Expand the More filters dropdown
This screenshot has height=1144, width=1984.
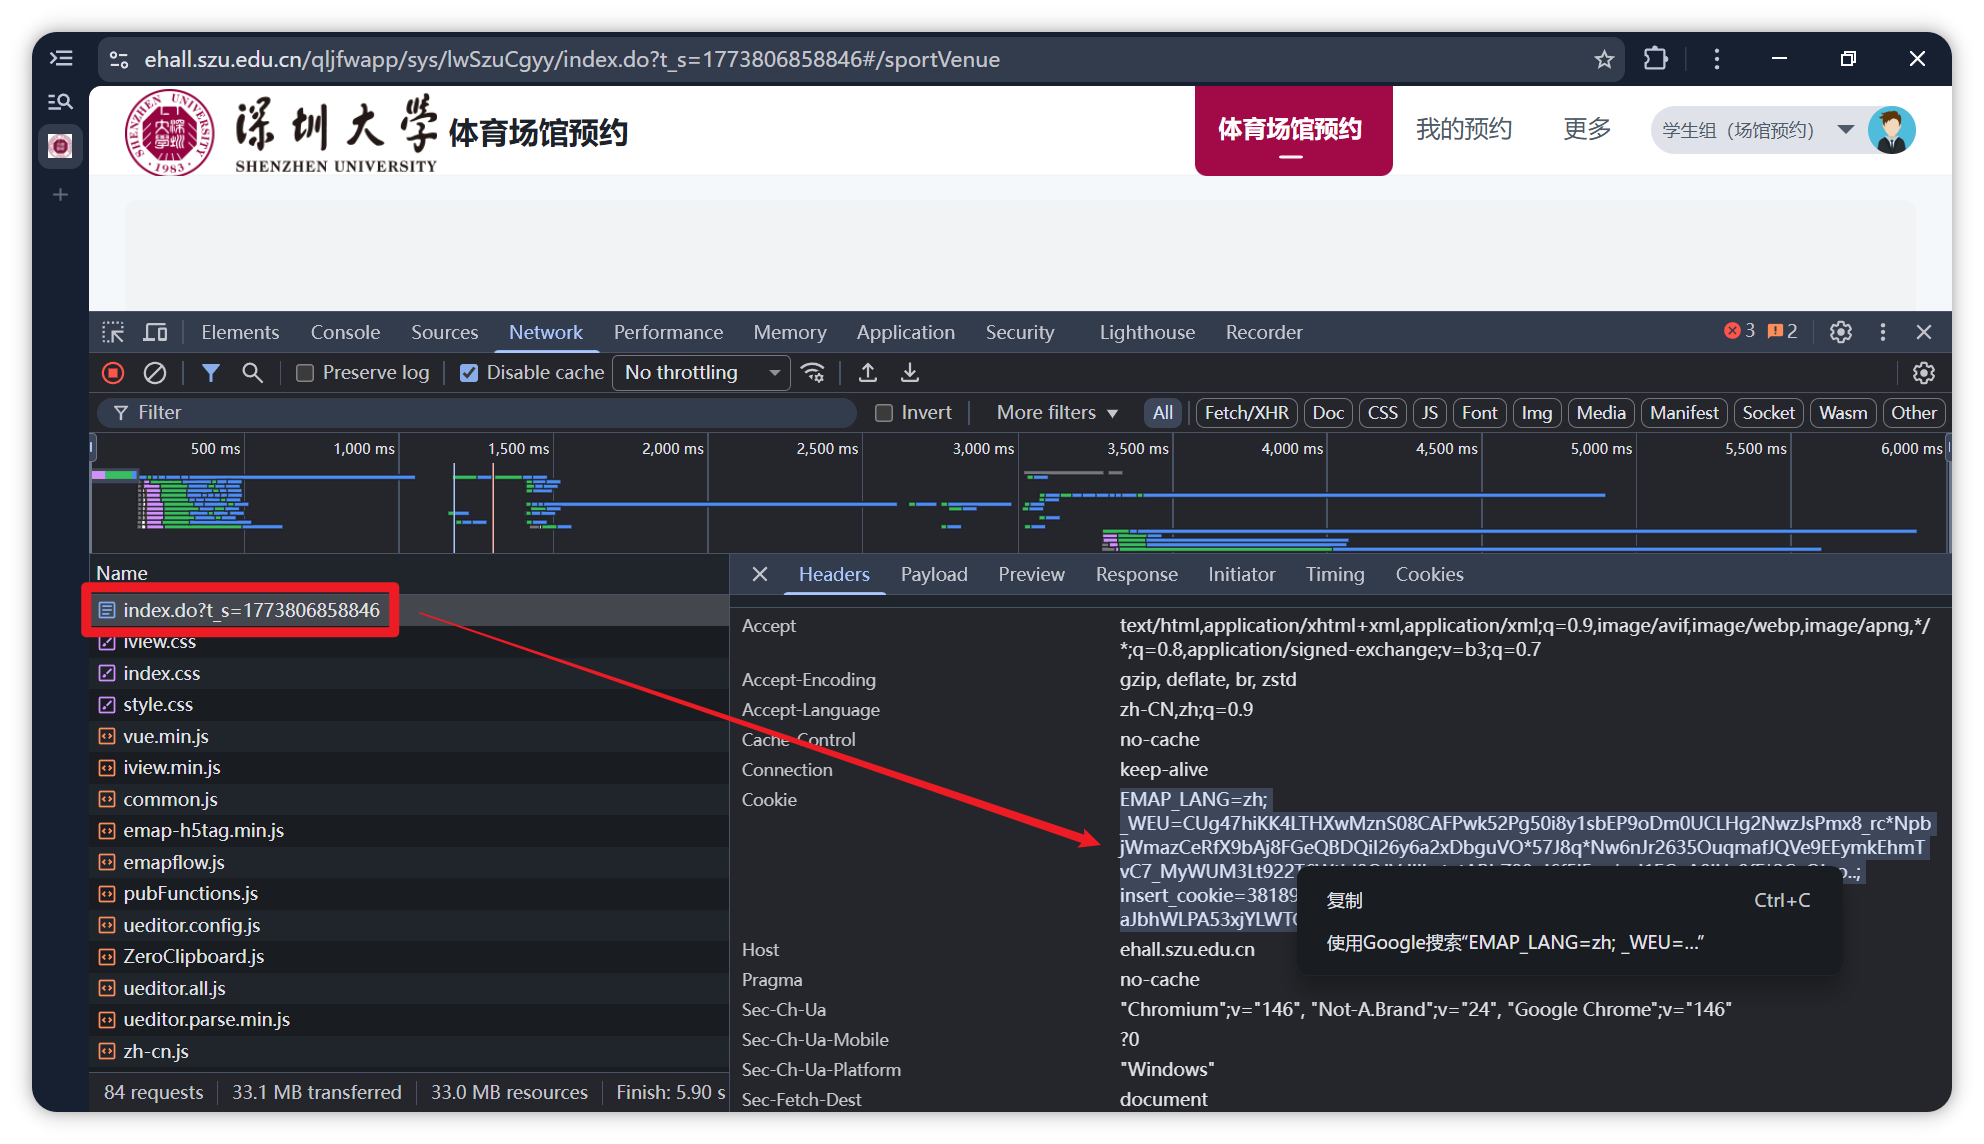coord(1057,413)
